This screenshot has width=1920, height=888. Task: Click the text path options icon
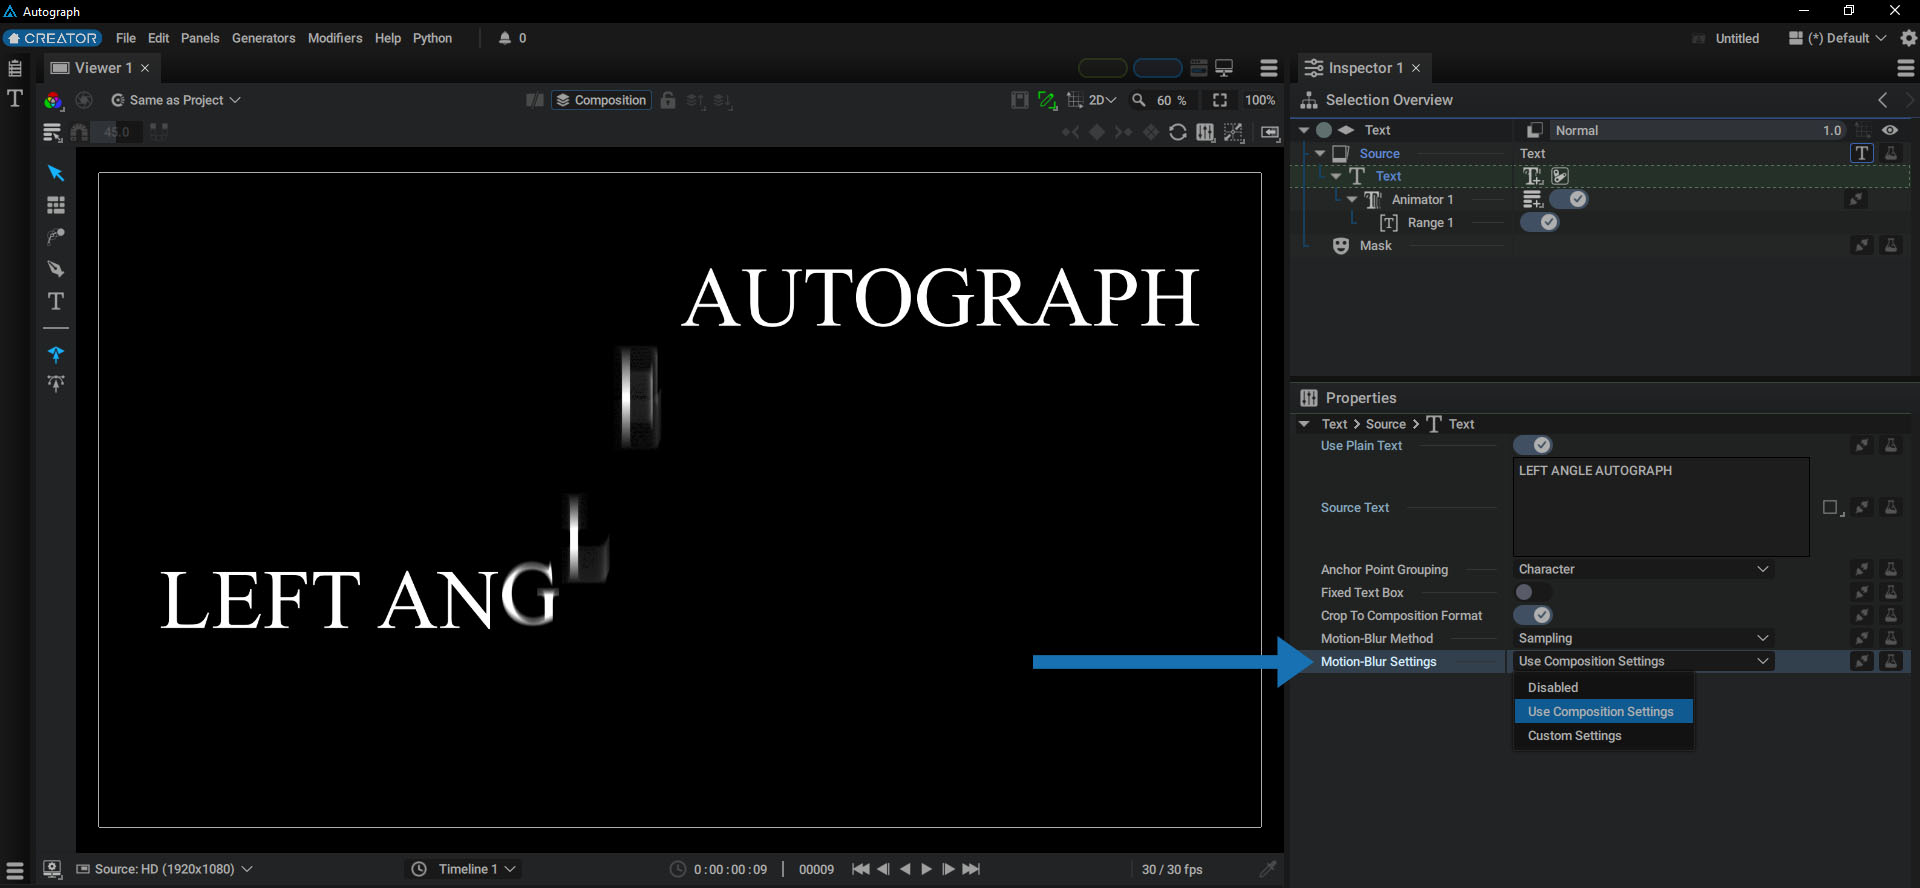(x=1560, y=176)
